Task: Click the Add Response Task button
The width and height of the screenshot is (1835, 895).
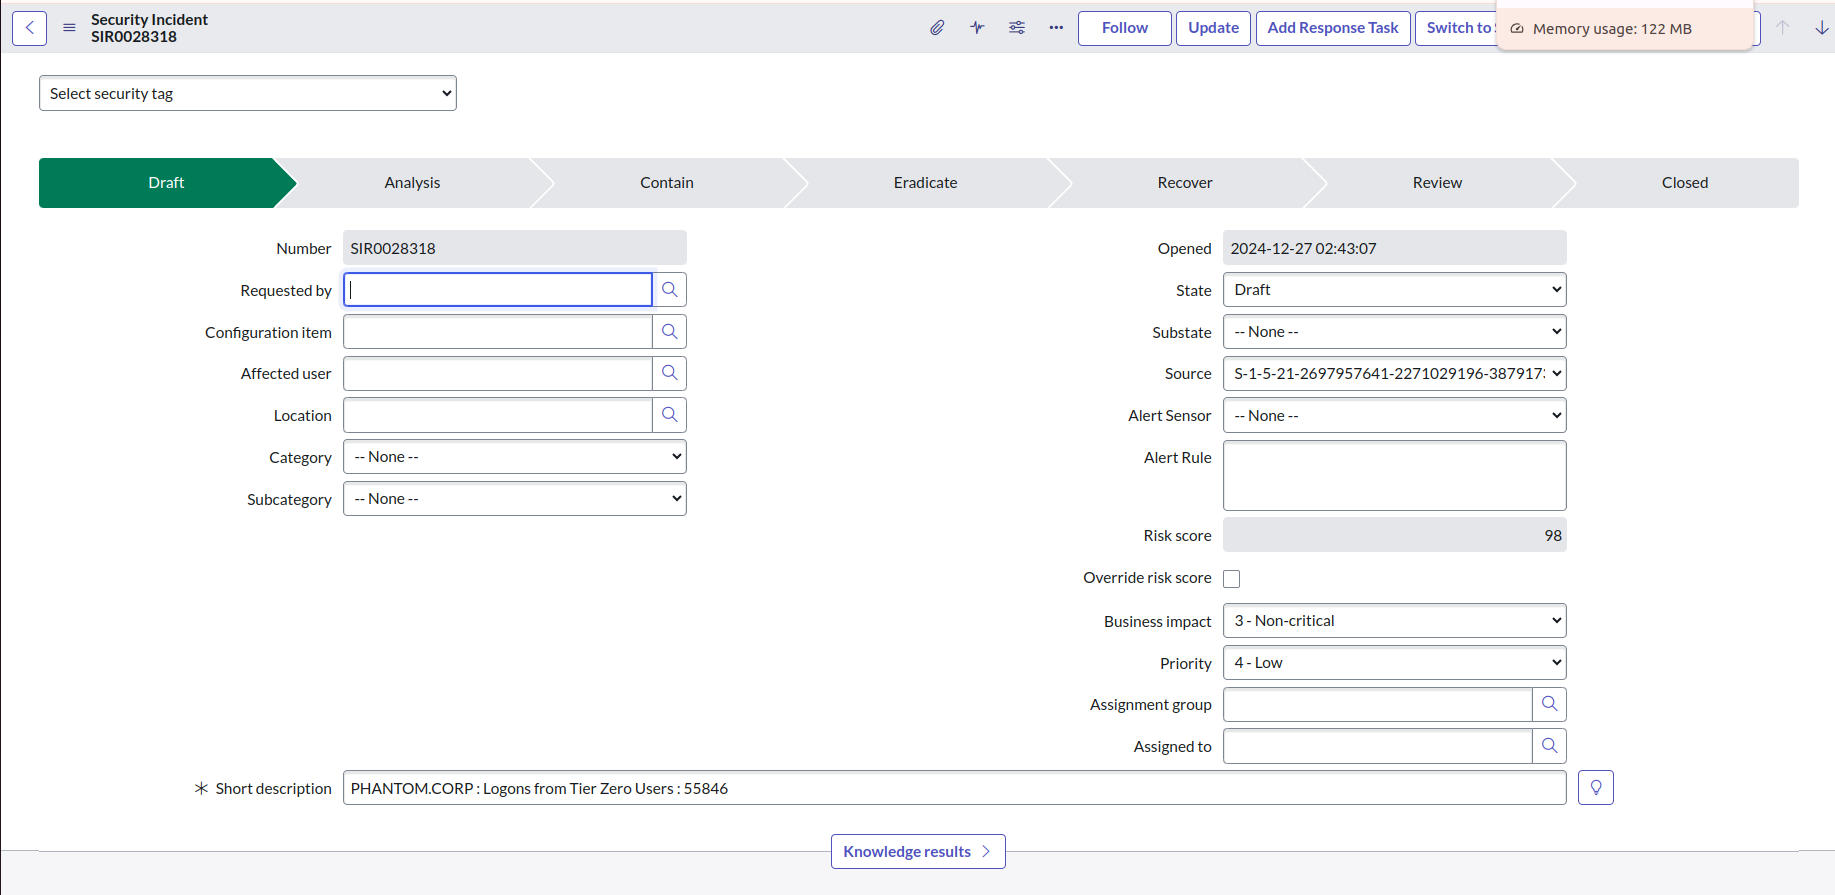Action: pyautogui.click(x=1333, y=28)
